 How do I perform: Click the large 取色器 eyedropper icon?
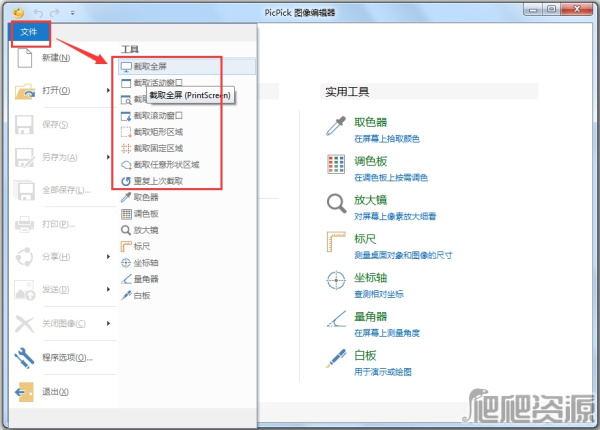336,126
